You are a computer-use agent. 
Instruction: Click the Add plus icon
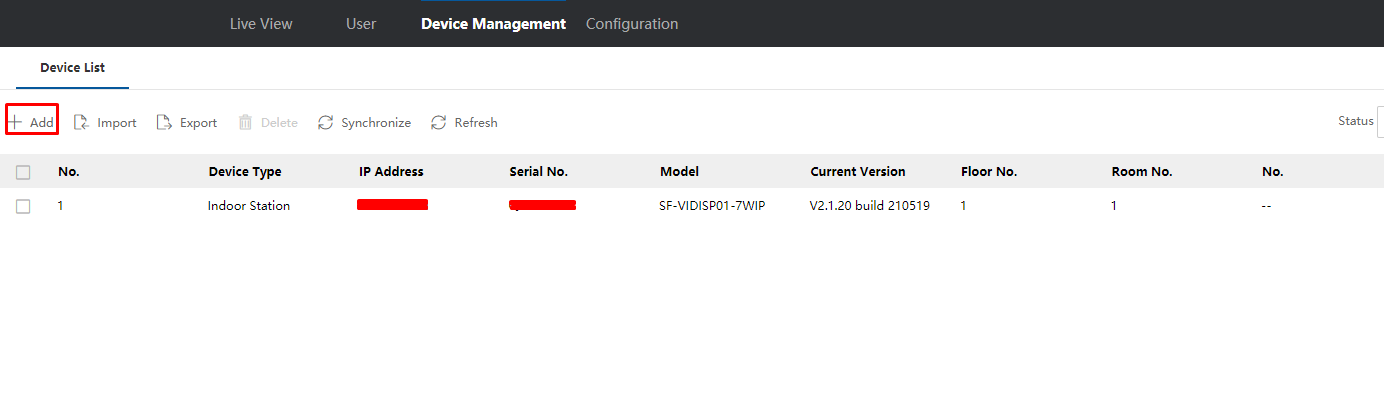pos(15,122)
